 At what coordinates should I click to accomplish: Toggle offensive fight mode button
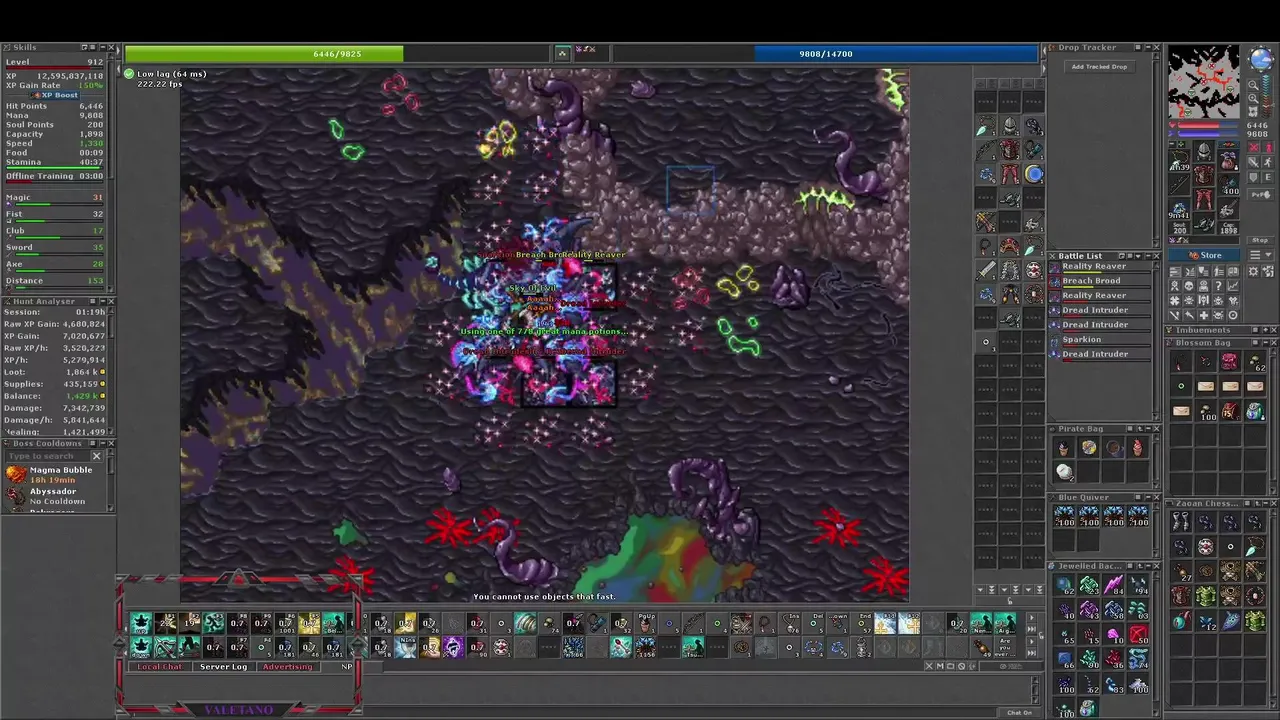pos(1253,148)
